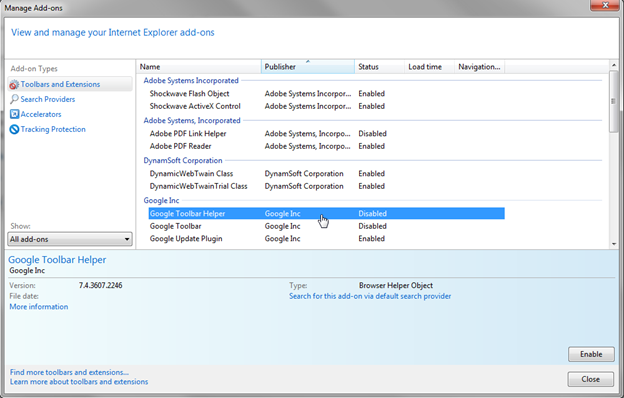Select Tracking Protection icon
The image size is (624, 398).
(x=14, y=129)
